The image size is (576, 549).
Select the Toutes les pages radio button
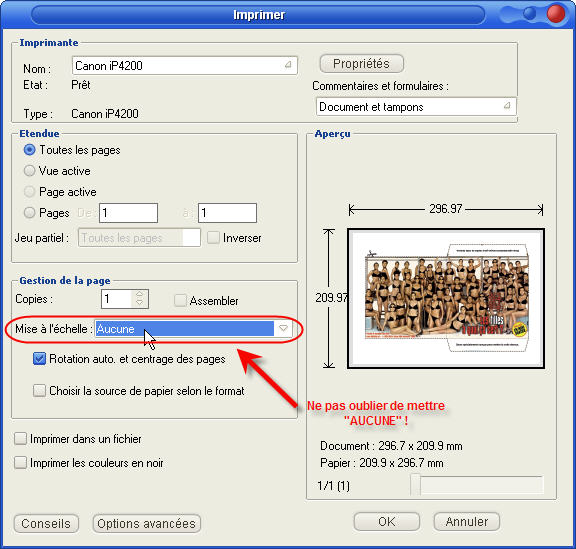coord(29,150)
